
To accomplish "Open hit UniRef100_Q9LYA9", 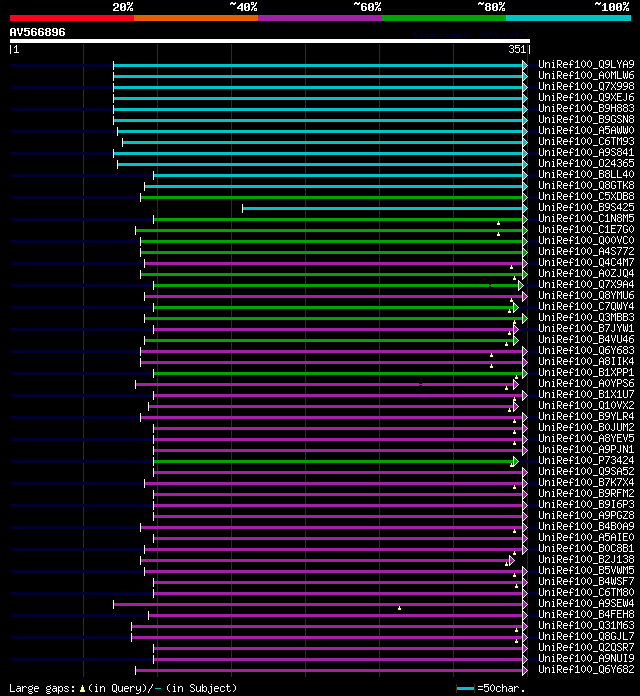I will [586, 64].
